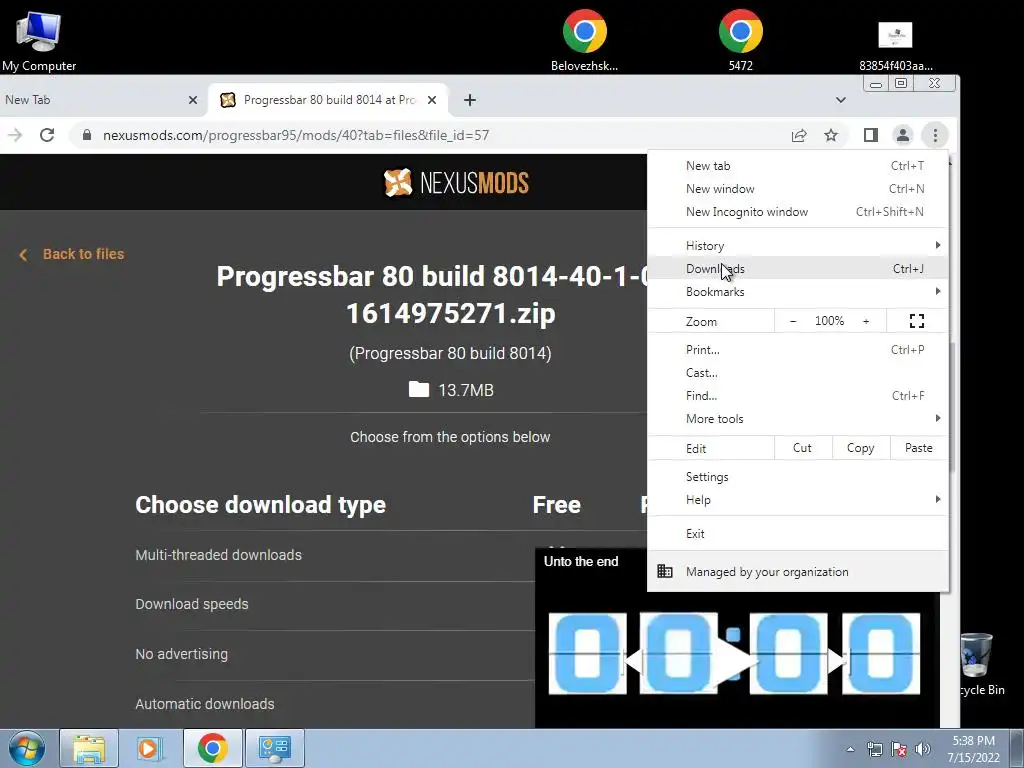Click the 13.7MB file size text

coord(466,391)
